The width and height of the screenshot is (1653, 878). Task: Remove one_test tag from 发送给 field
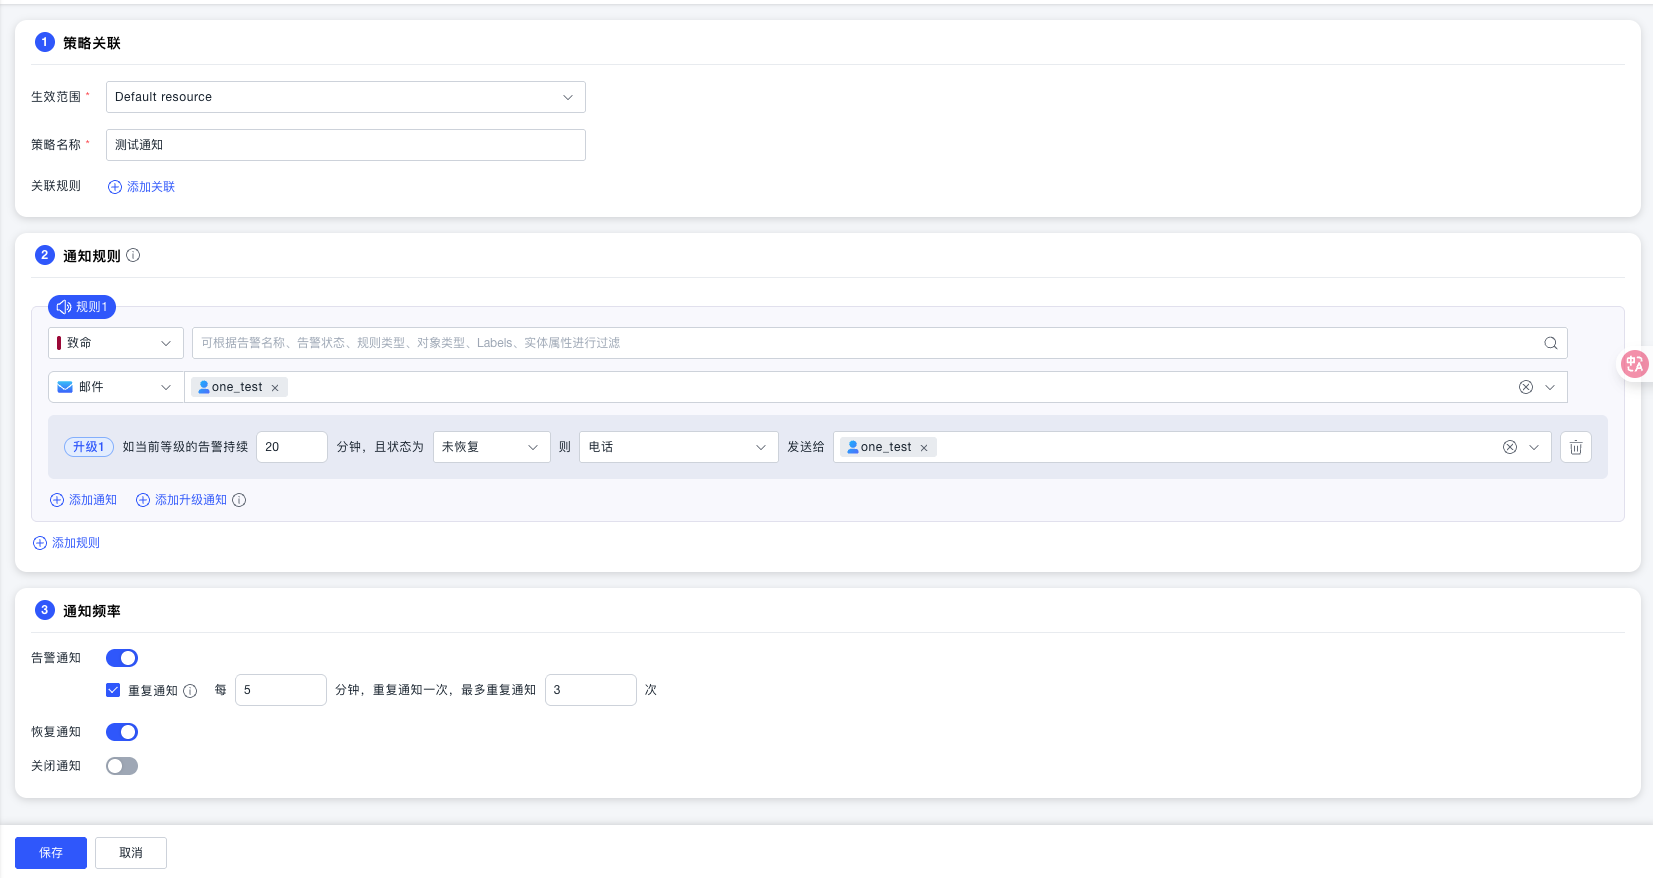coord(924,448)
